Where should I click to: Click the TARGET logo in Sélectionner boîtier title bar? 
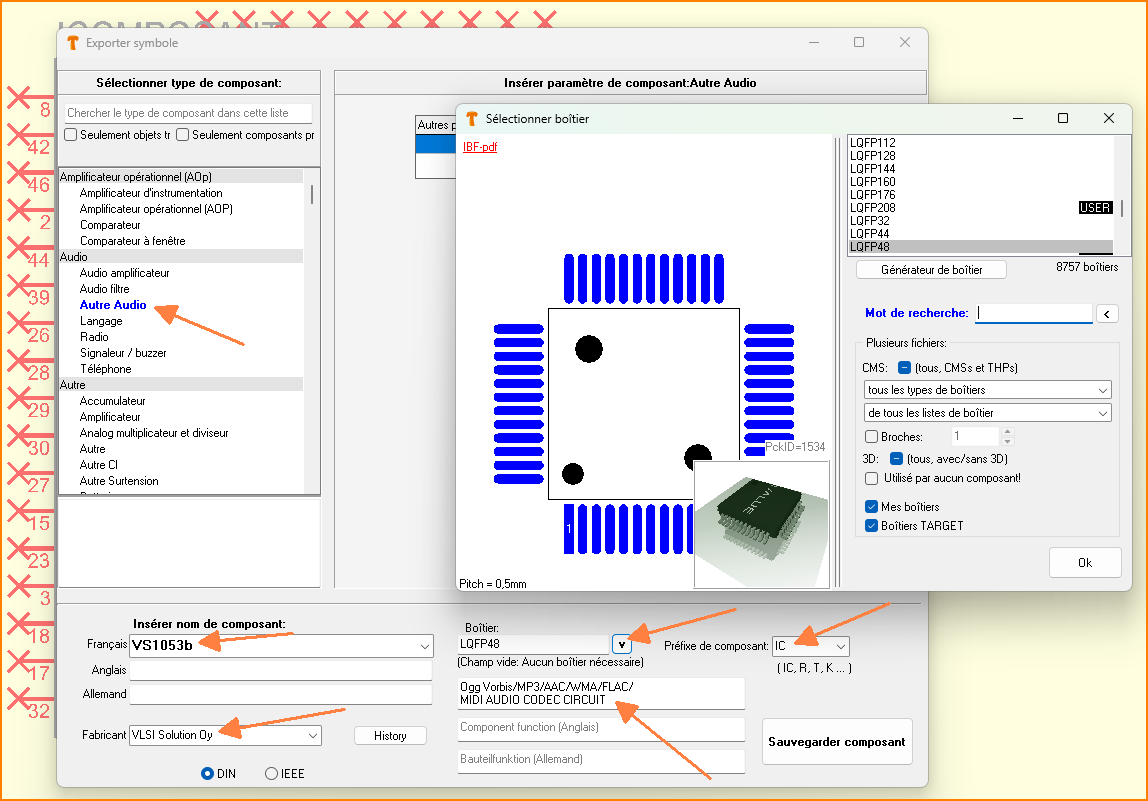coord(472,119)
